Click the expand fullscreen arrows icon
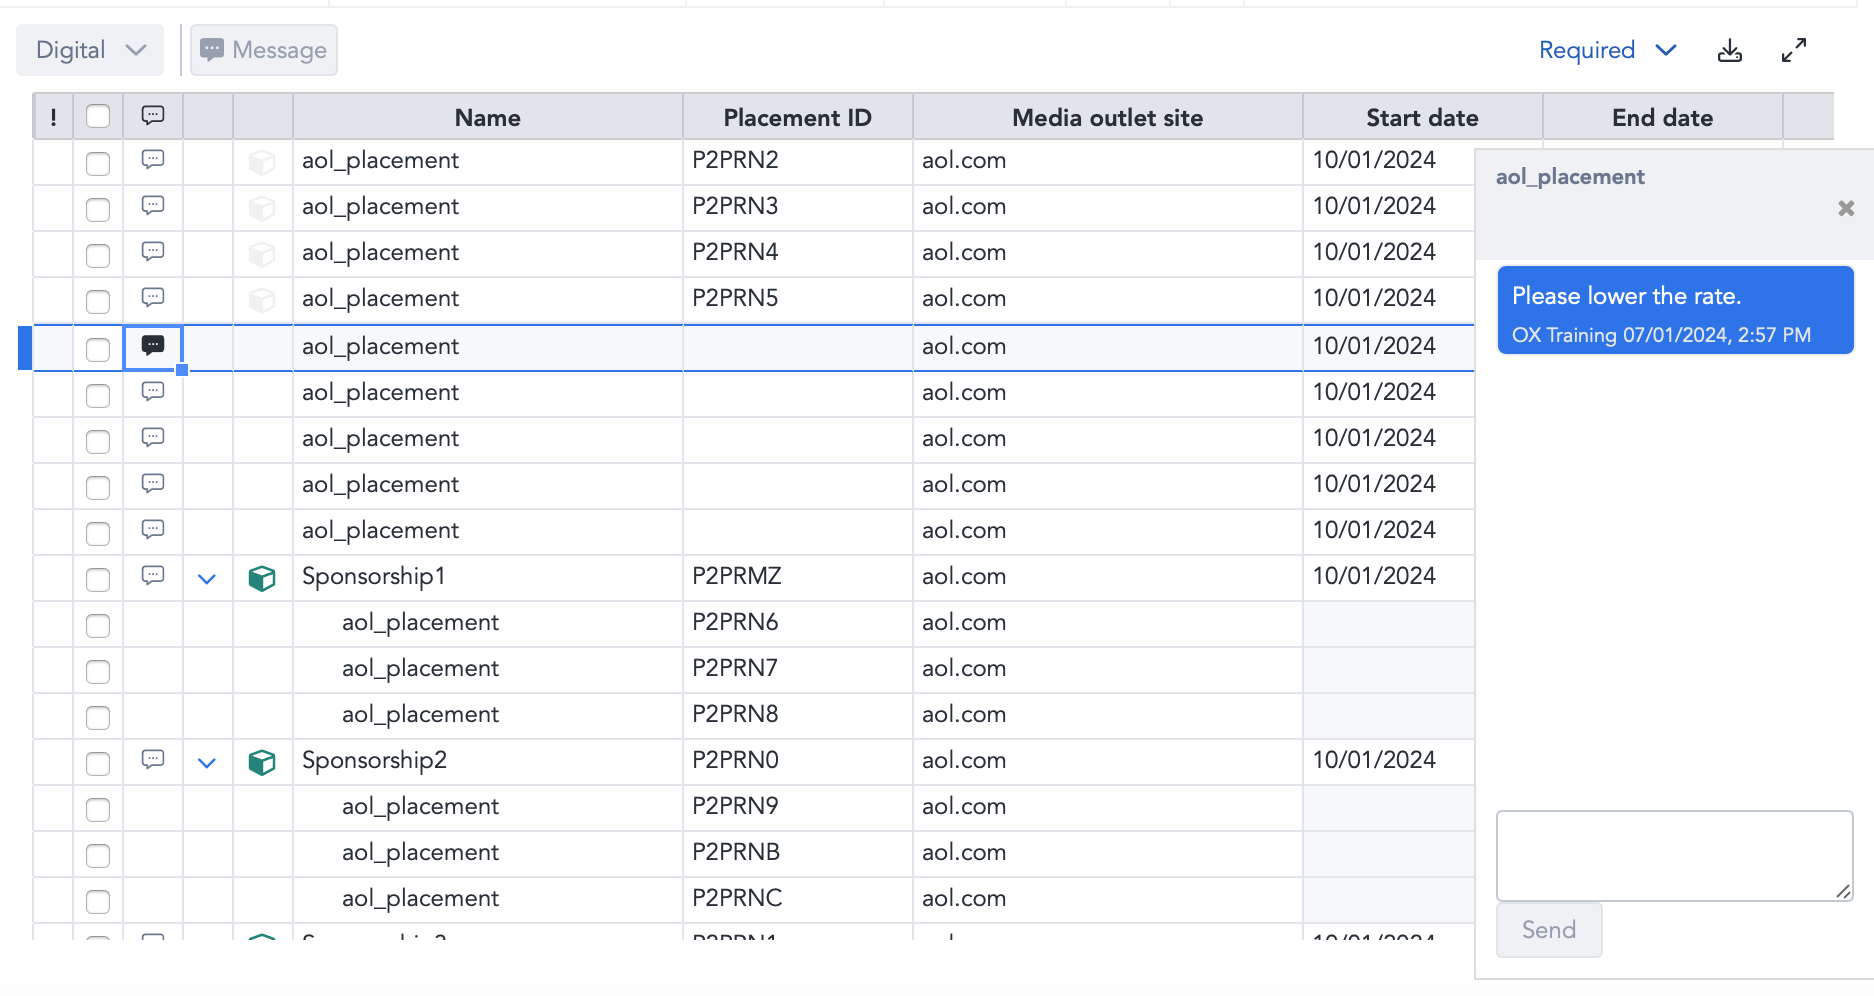The image size is (1874, 996). click(x=1794, y=50)
